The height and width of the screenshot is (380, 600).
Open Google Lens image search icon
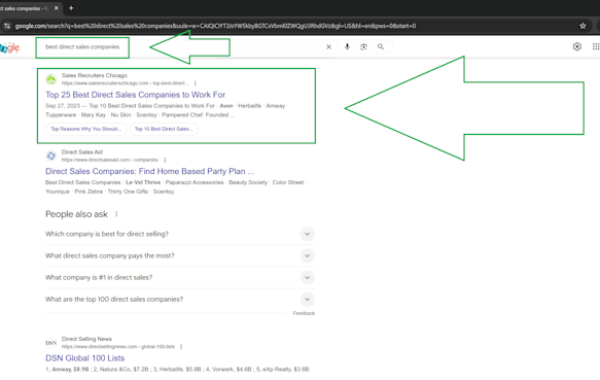364,47
